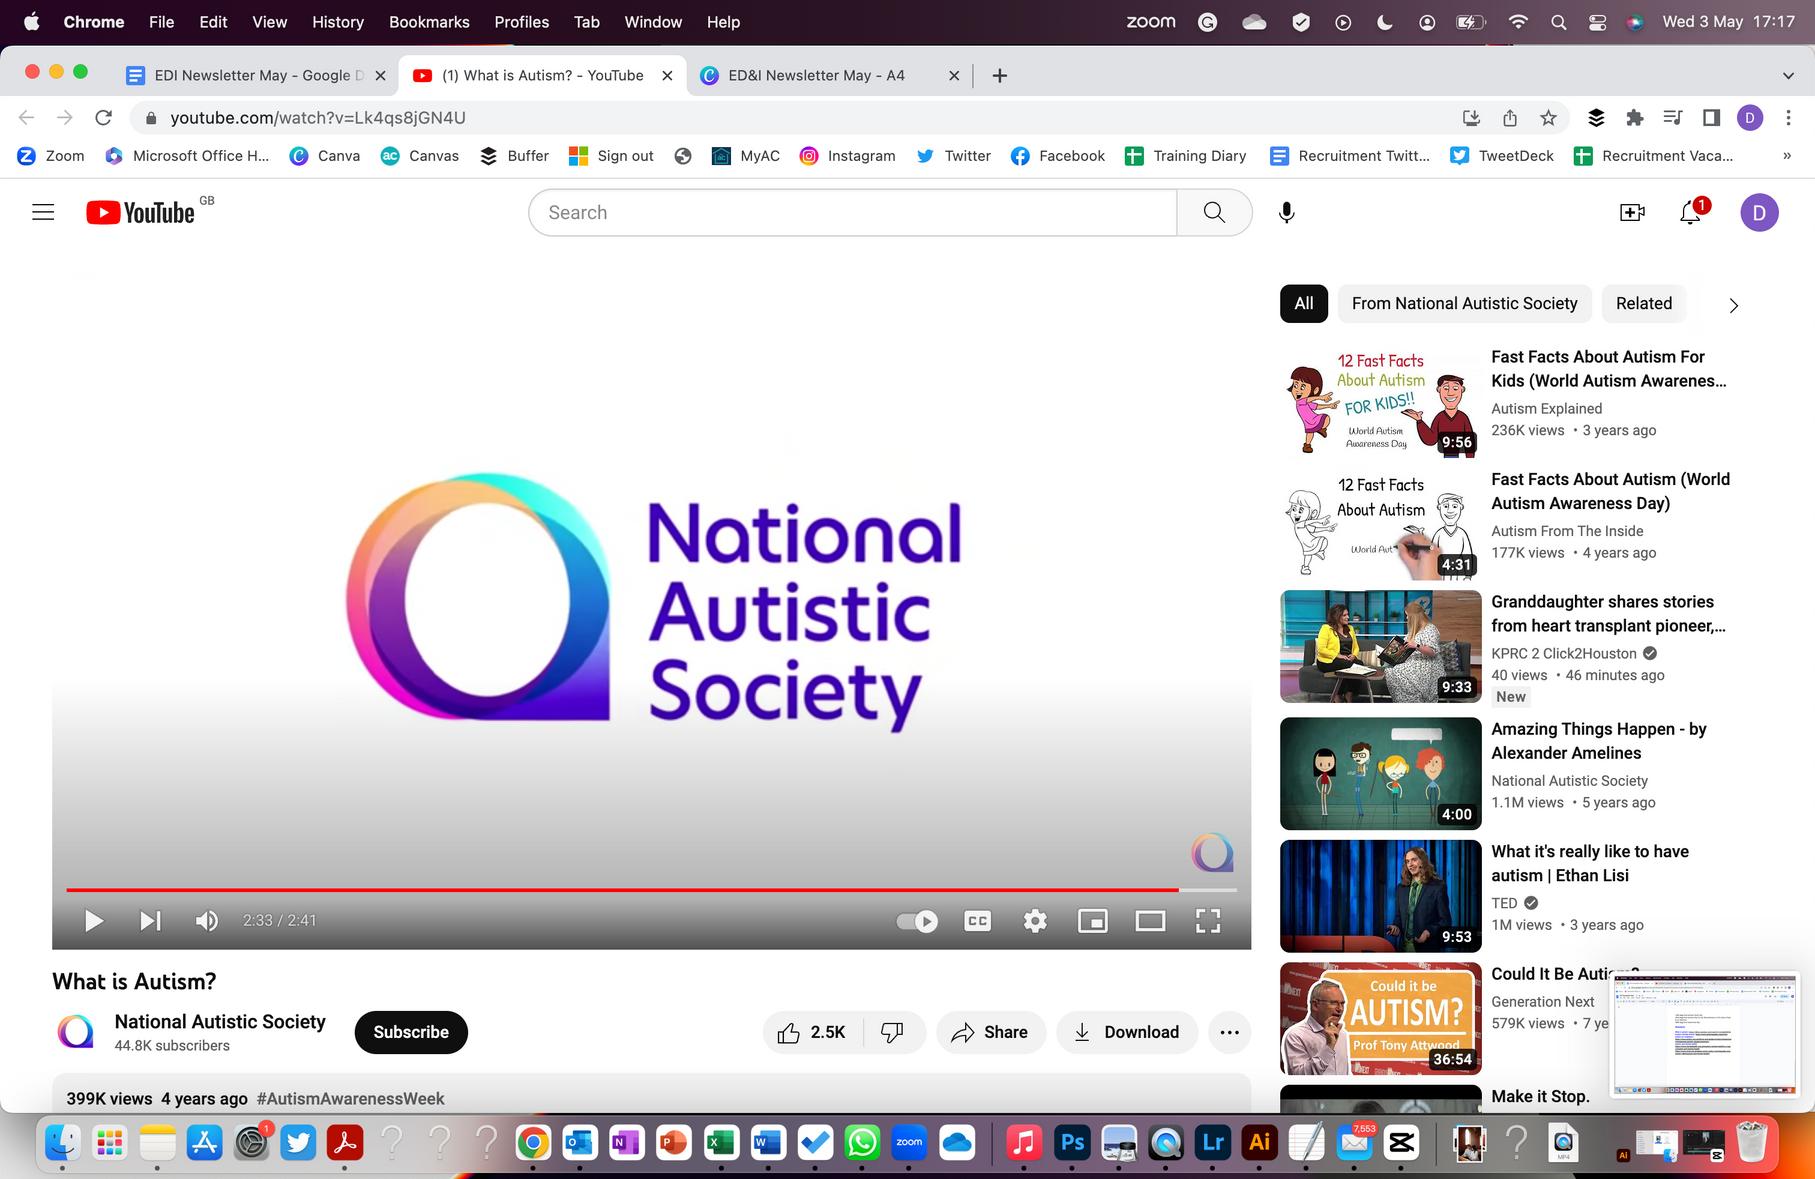Open YouTube notifications bell
Screen dimensions: 1815x1179
[1691, 212]
